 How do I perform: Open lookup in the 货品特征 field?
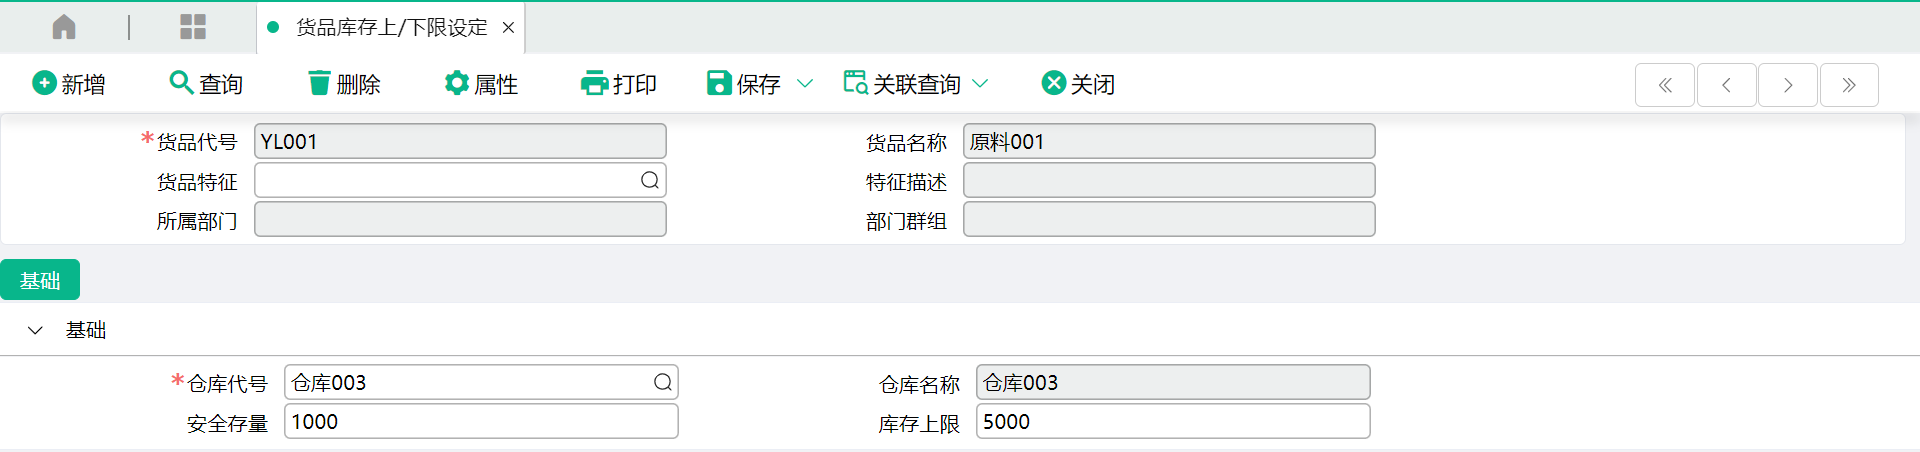[650, 180]
